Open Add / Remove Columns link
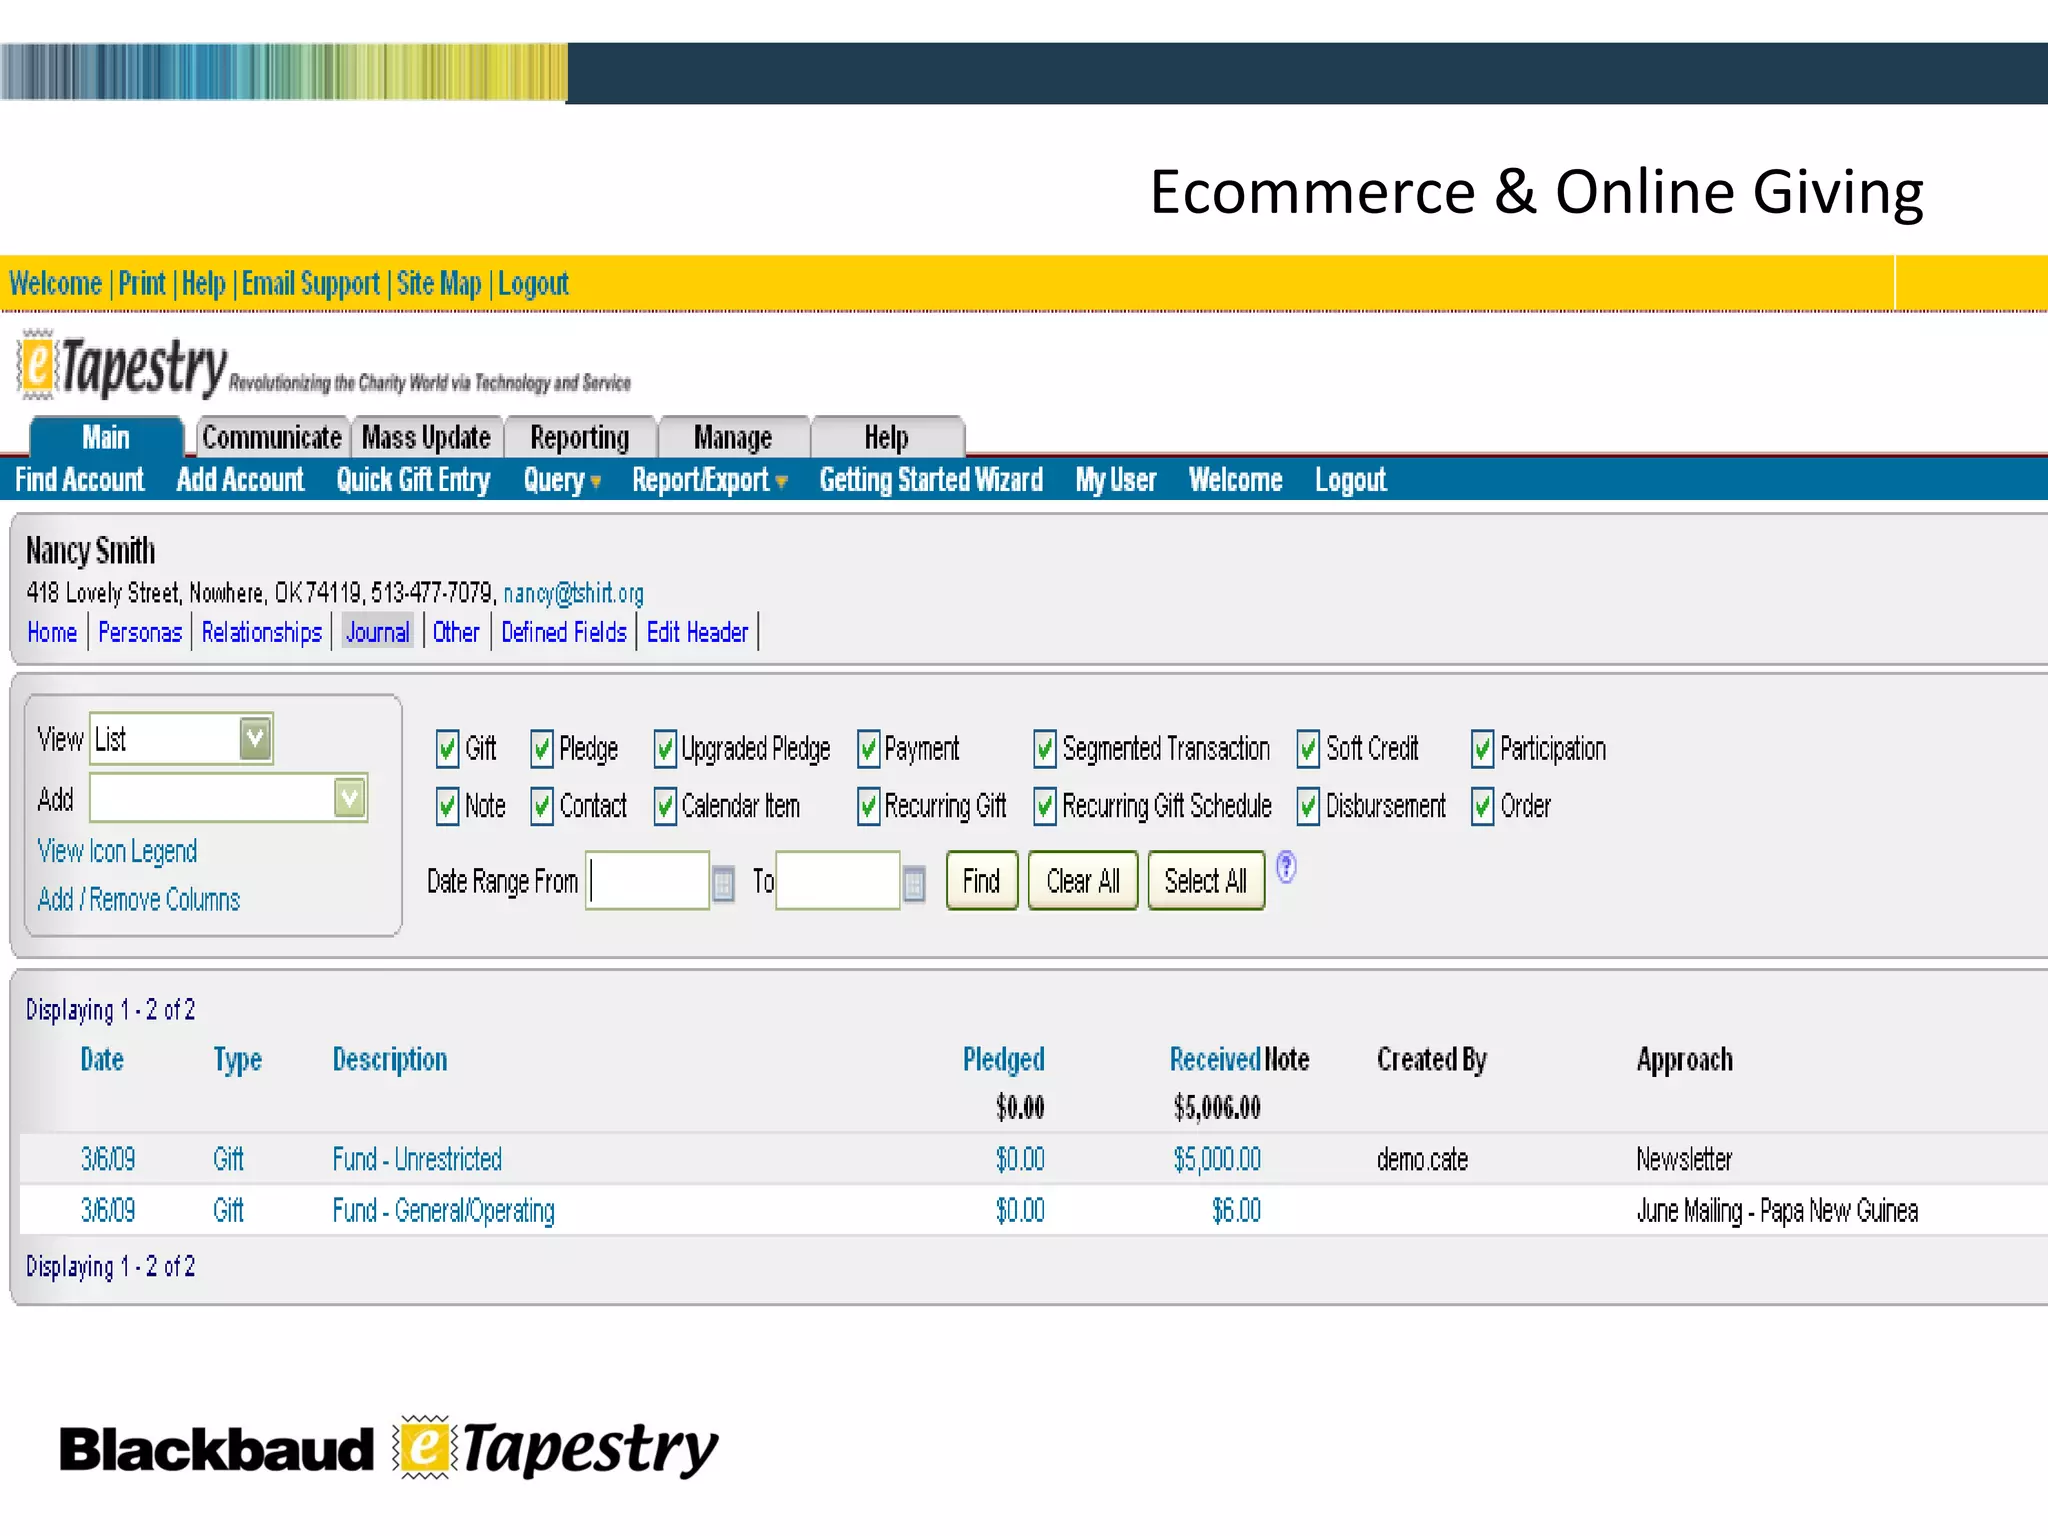Screen dimensions: 2048x1536 (139, 900)
